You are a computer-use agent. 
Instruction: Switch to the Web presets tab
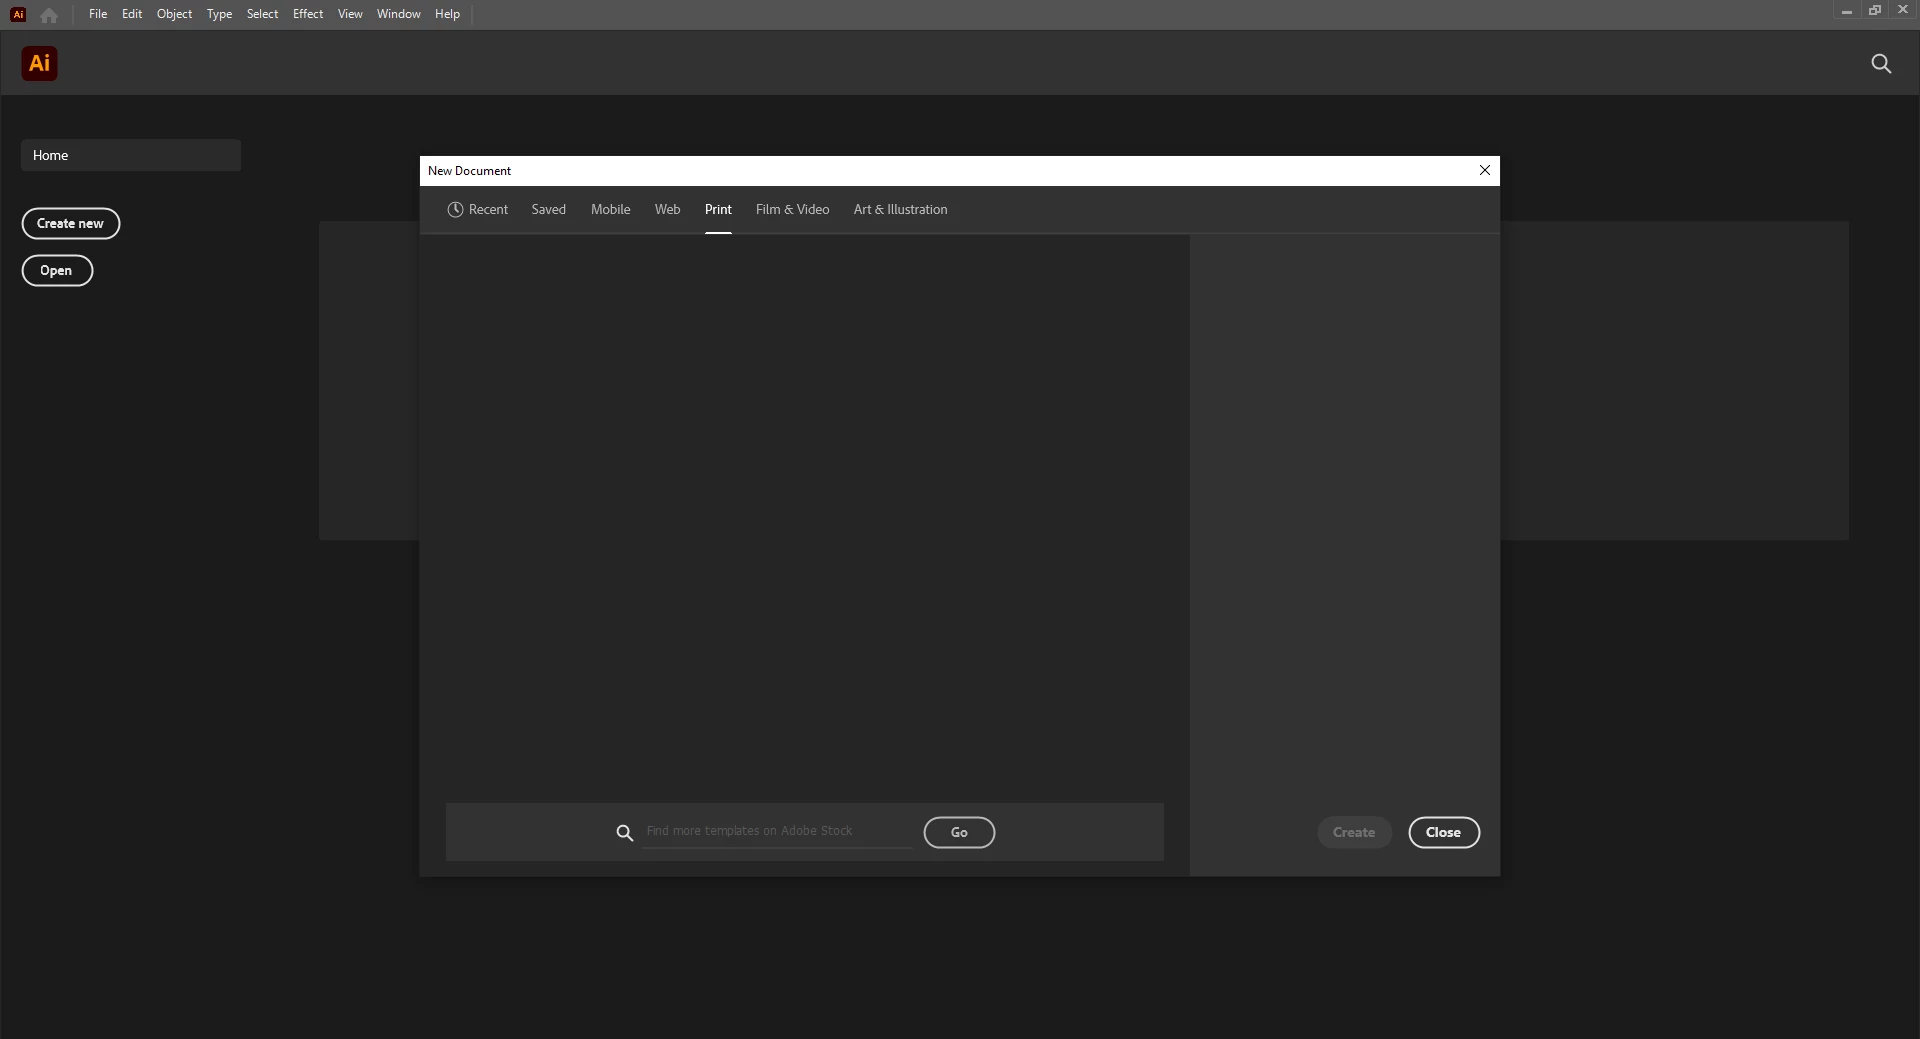pos(667,209)
